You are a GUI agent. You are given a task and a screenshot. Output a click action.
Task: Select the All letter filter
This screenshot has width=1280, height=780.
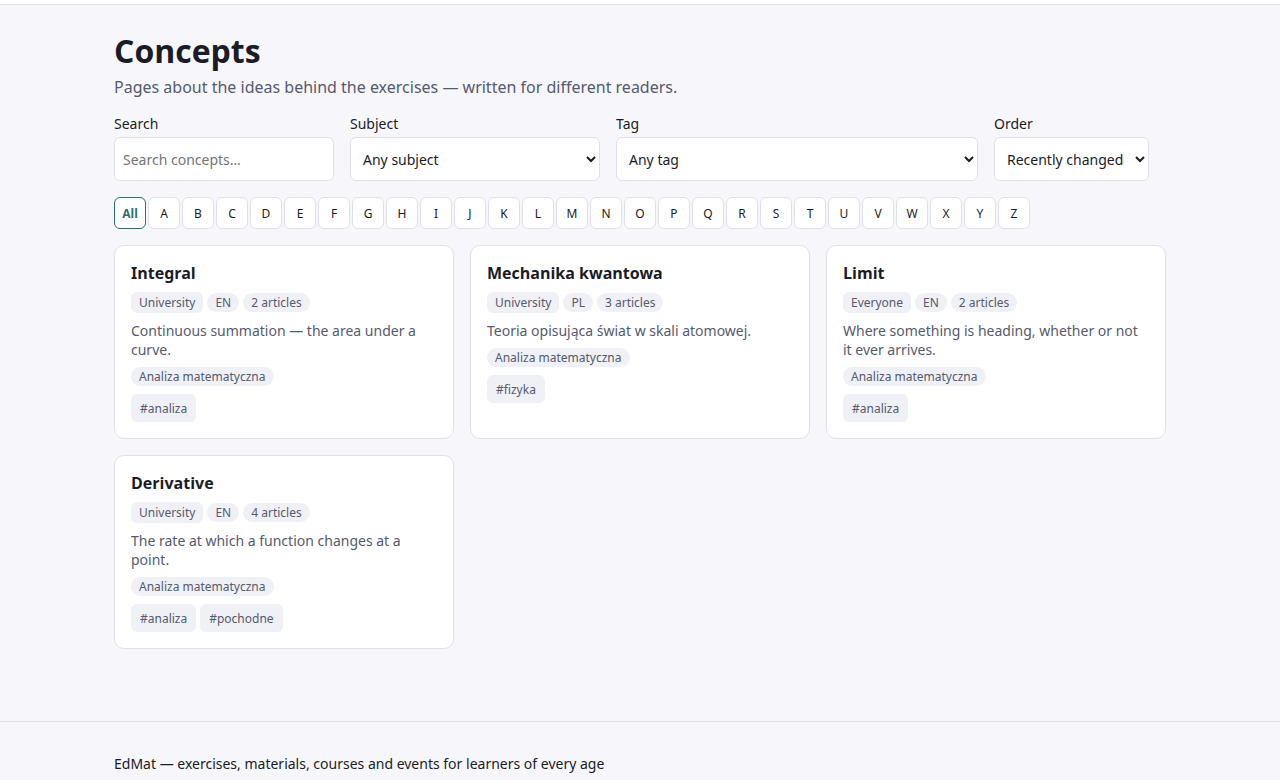[x=130, y=213]
